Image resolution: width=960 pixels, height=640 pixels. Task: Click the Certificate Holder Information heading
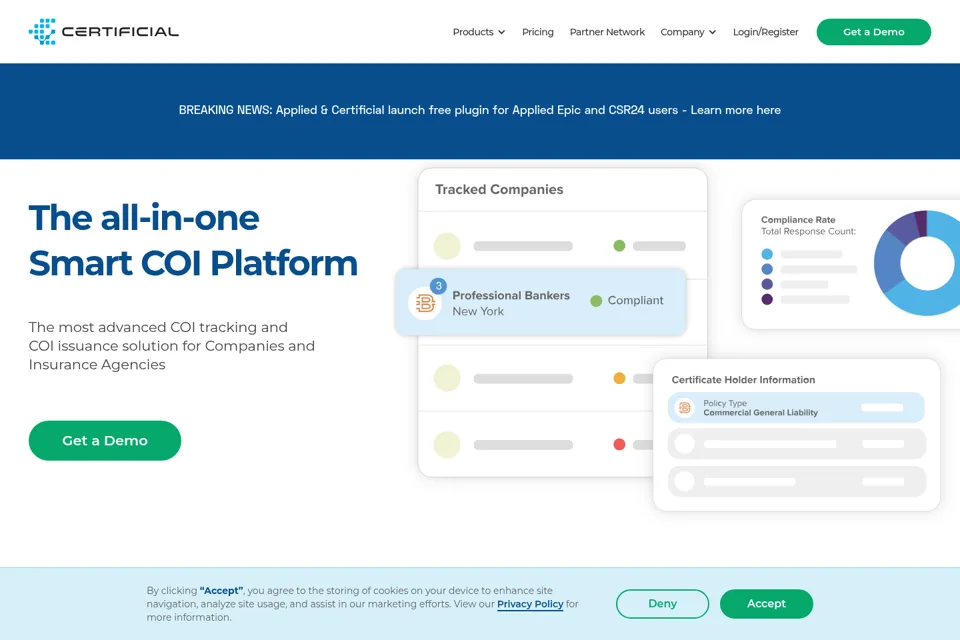[x=743, y=380]
